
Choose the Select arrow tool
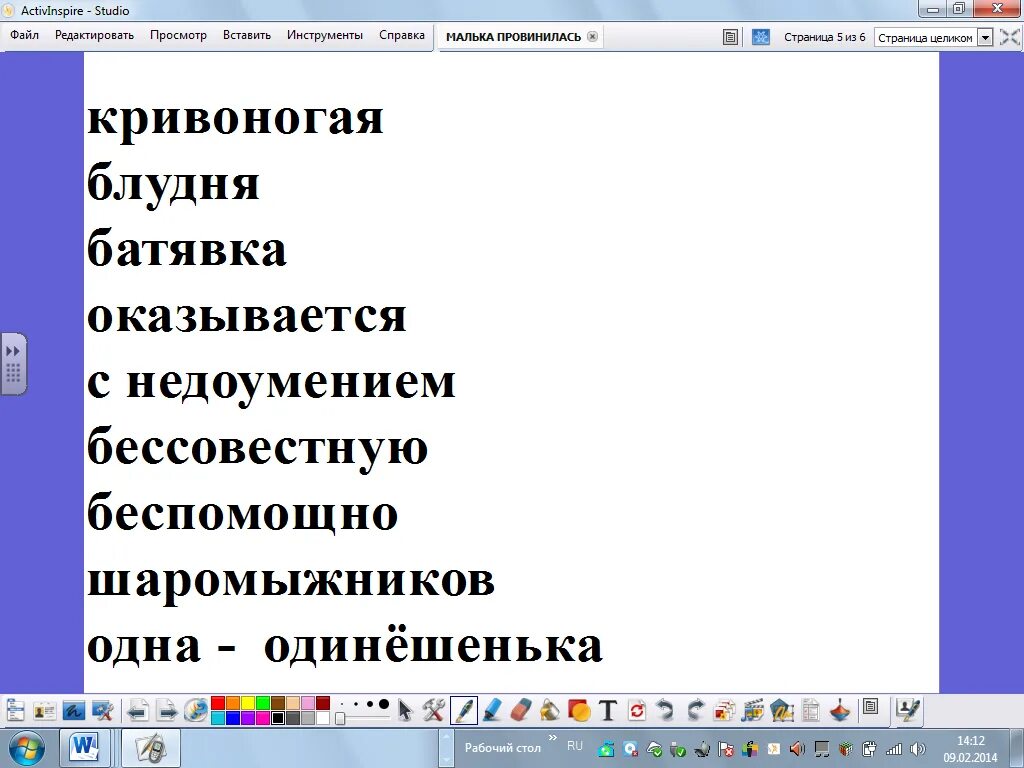click(x=405, y=710)
